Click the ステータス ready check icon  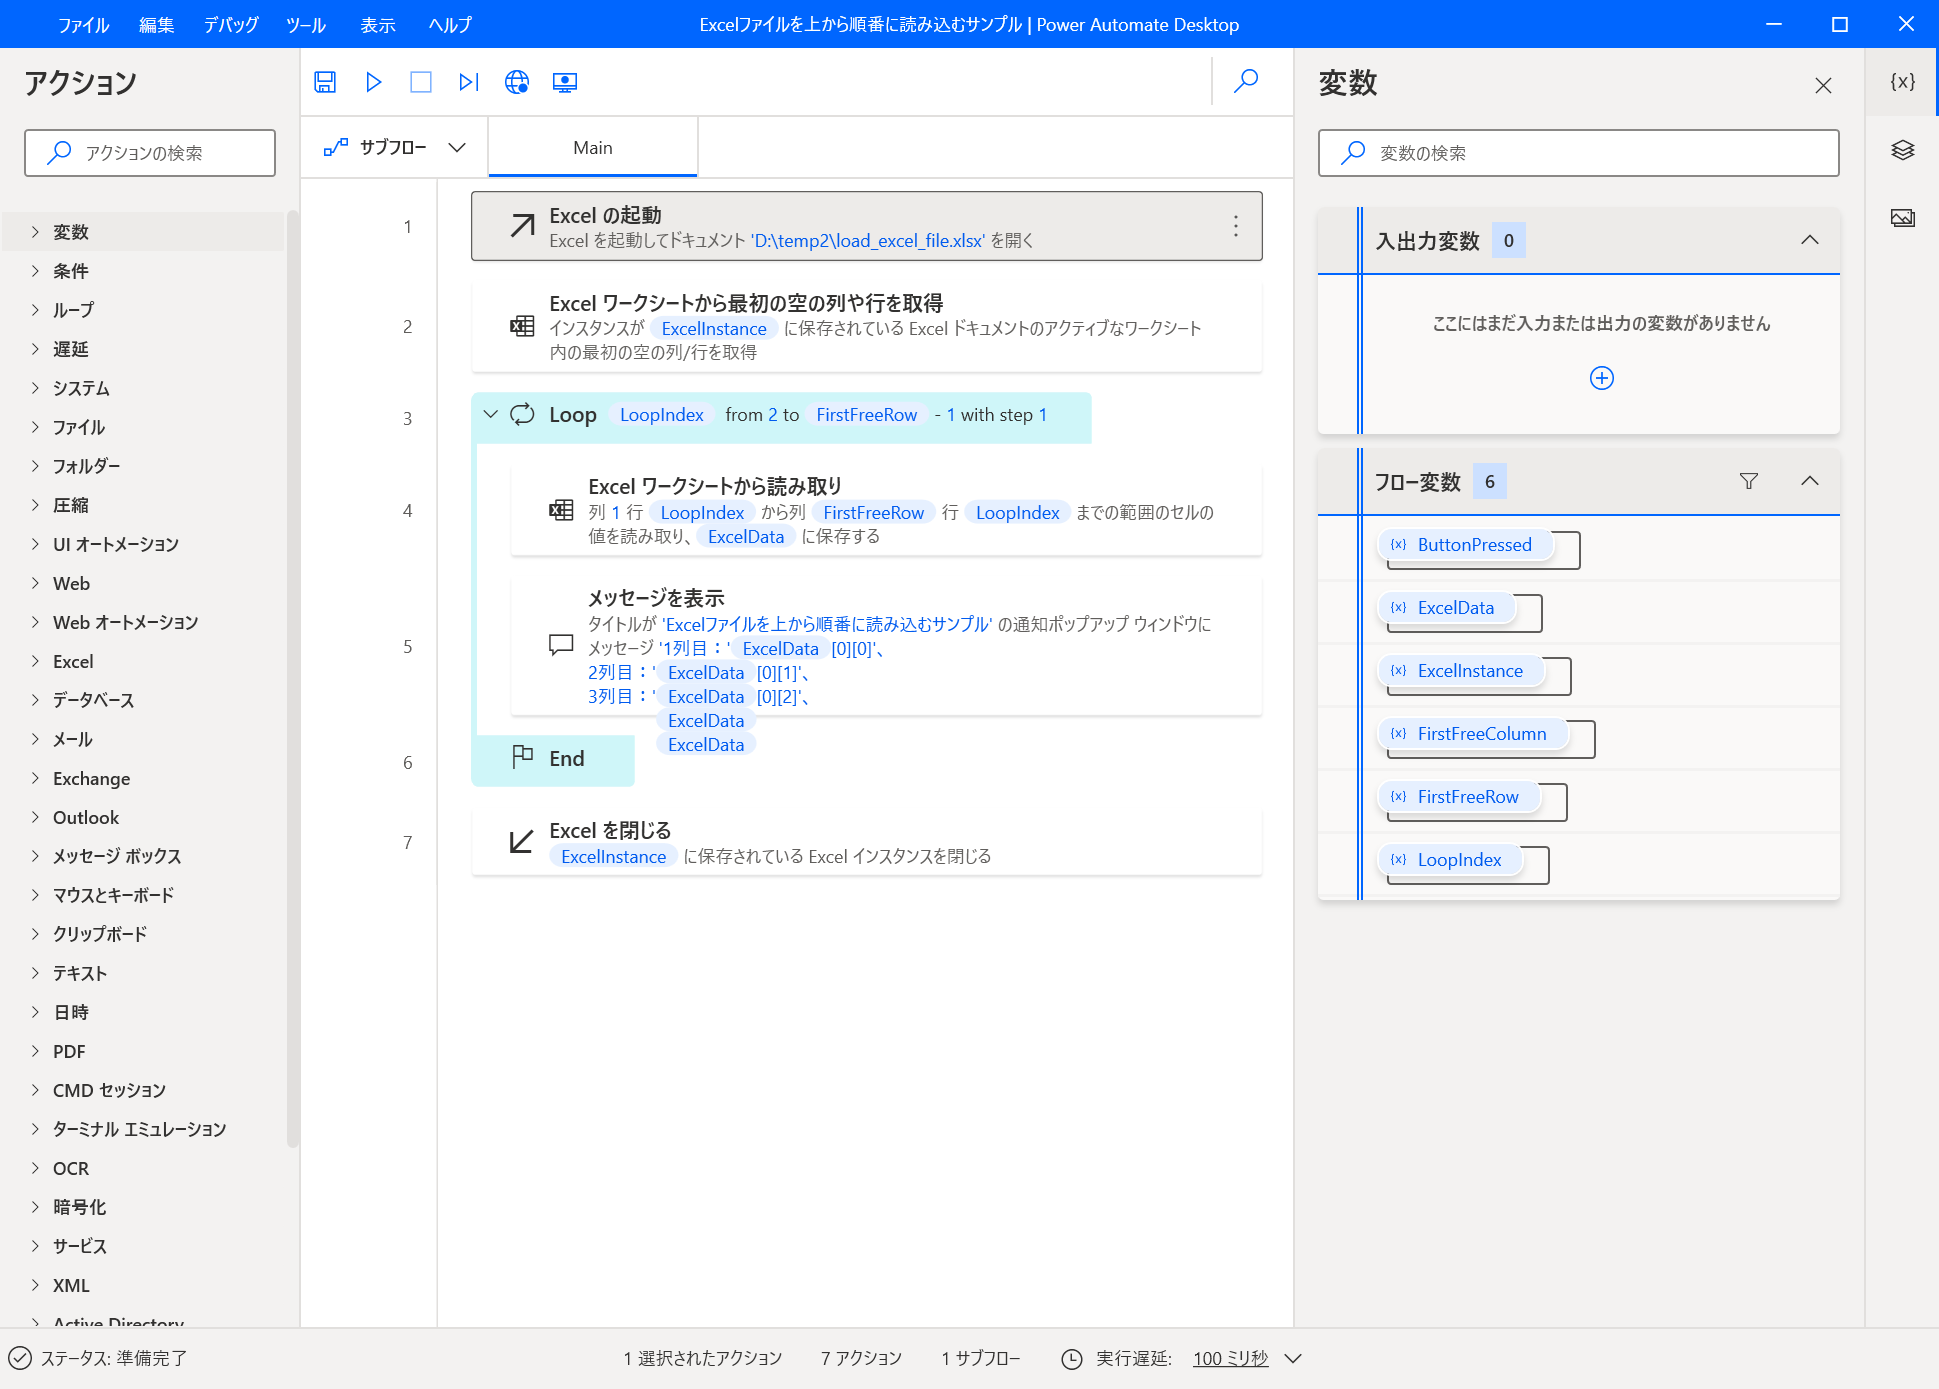(19, 1358)
